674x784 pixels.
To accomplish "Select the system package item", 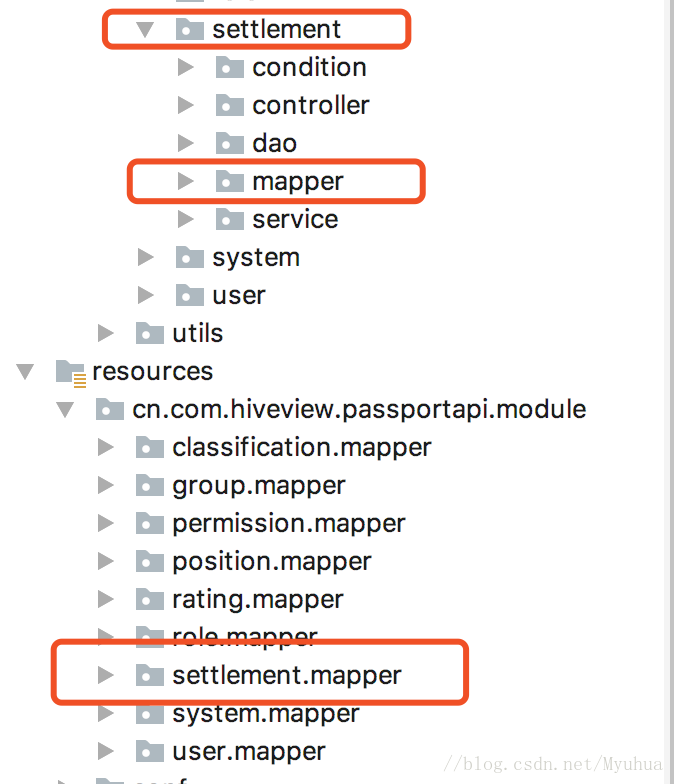I will (x=256, y=258).
